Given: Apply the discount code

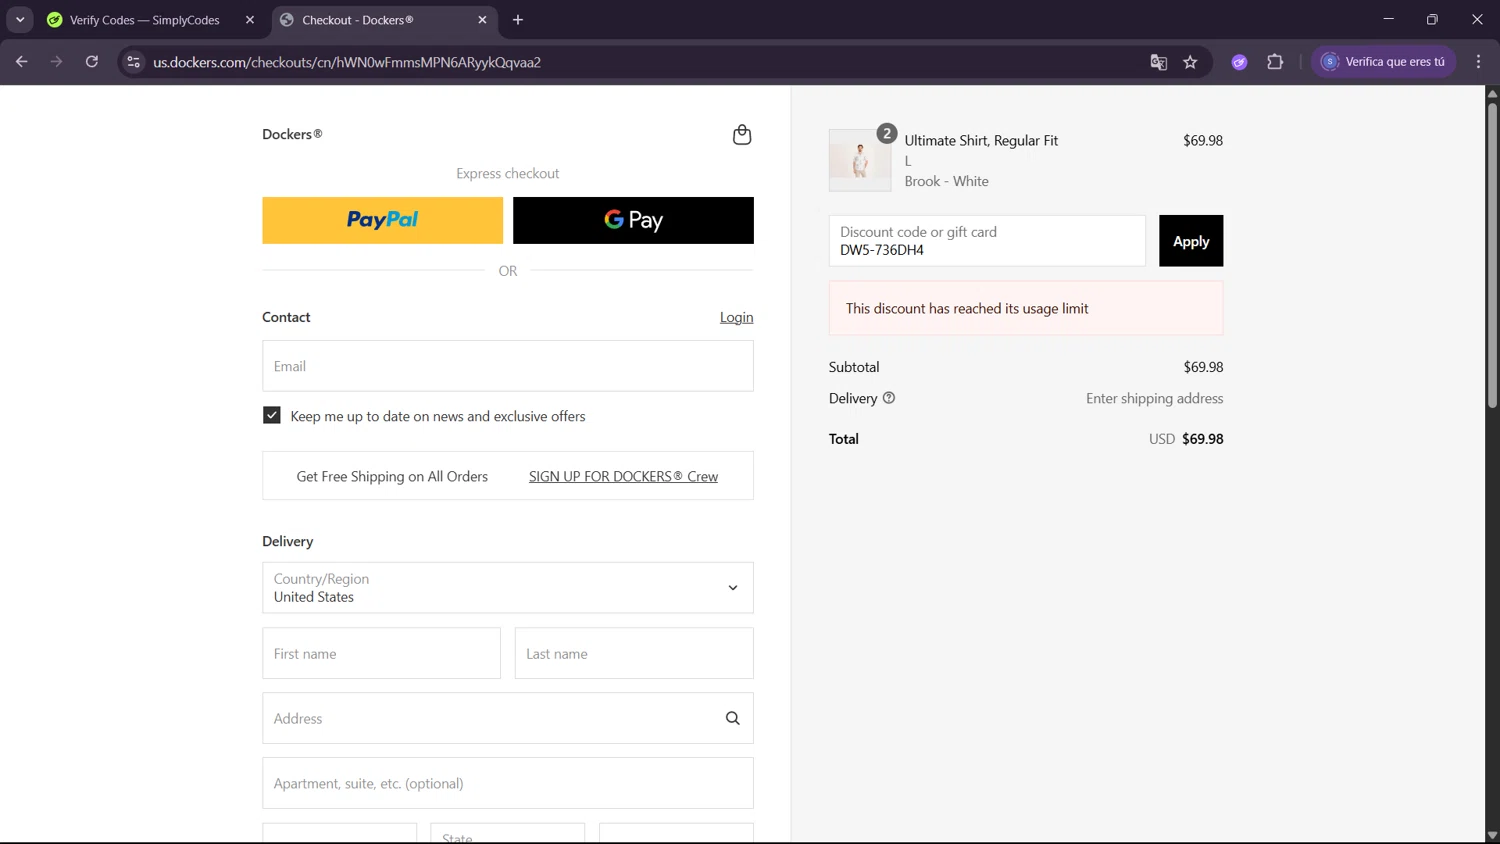Looking at the screenshot, I should (1191, 241).
